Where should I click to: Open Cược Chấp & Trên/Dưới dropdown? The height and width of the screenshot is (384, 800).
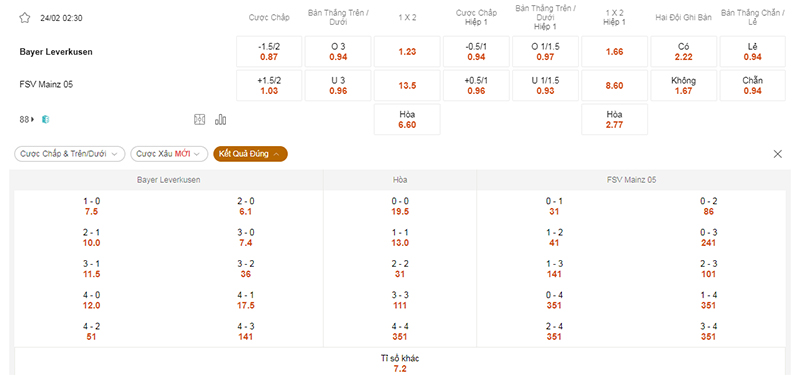[69, 154]
